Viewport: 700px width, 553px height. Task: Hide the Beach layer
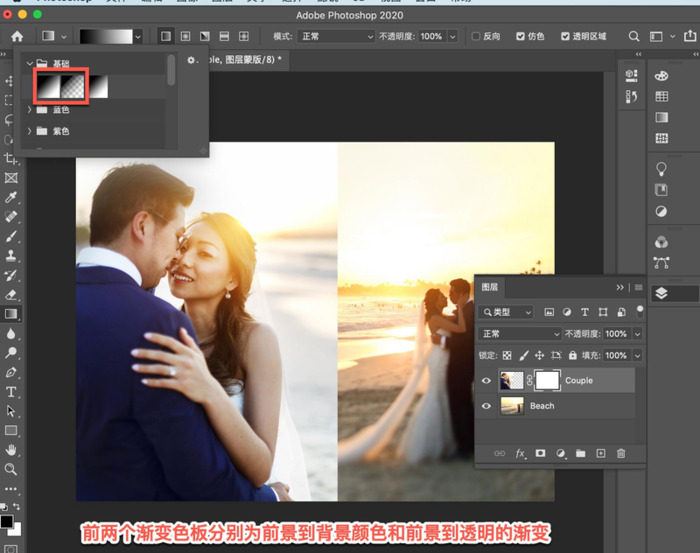coord(488,406)
